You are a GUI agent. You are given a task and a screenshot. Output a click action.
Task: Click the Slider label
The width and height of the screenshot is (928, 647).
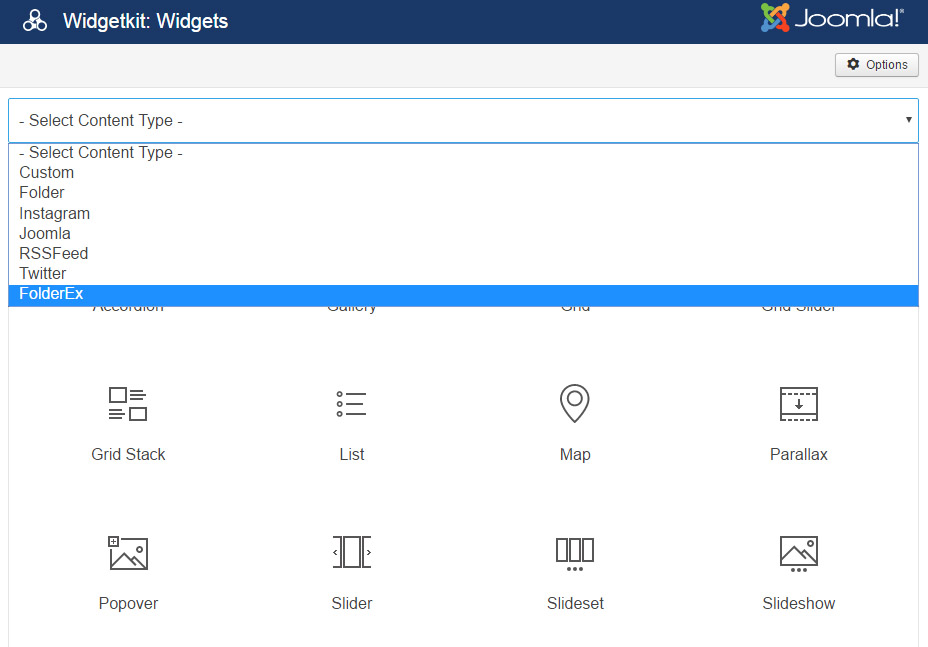pos(352,604)
